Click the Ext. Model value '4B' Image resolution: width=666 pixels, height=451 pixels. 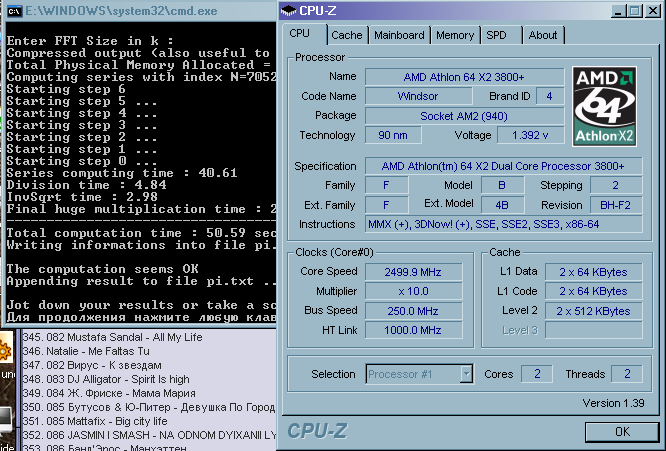(x=502, y=205)
